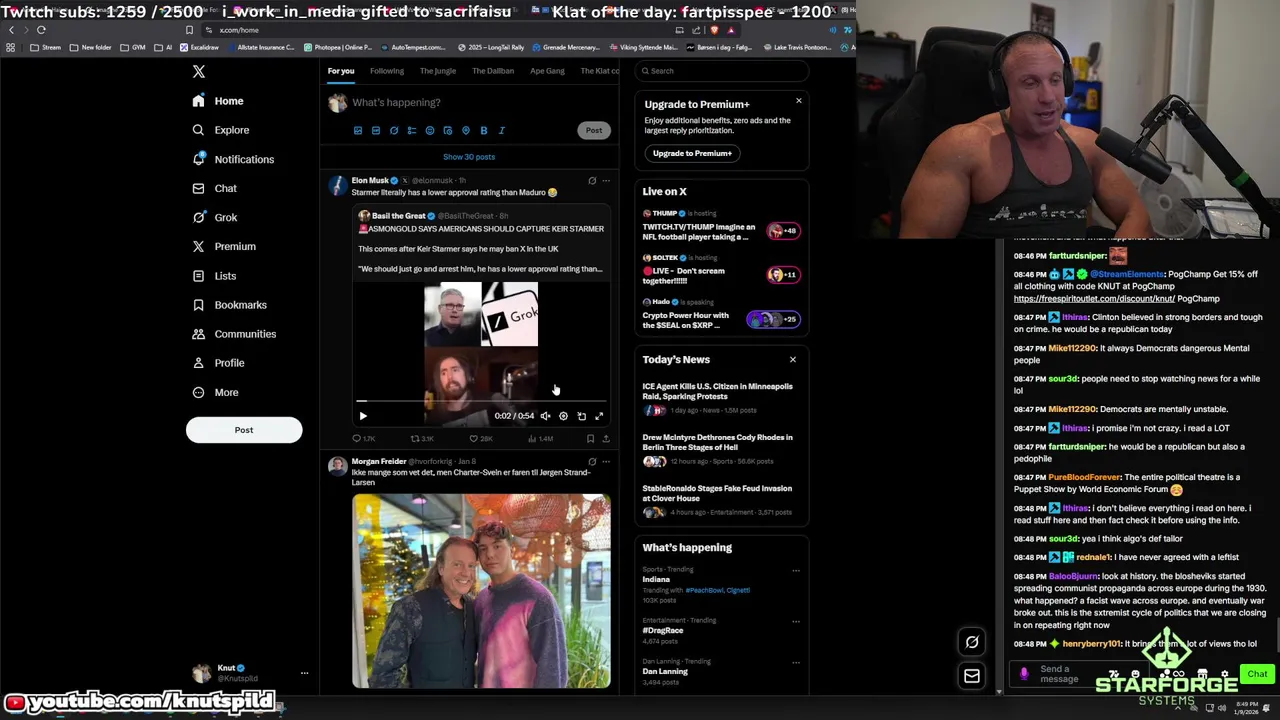Open Lists in the sidebar

214,276
